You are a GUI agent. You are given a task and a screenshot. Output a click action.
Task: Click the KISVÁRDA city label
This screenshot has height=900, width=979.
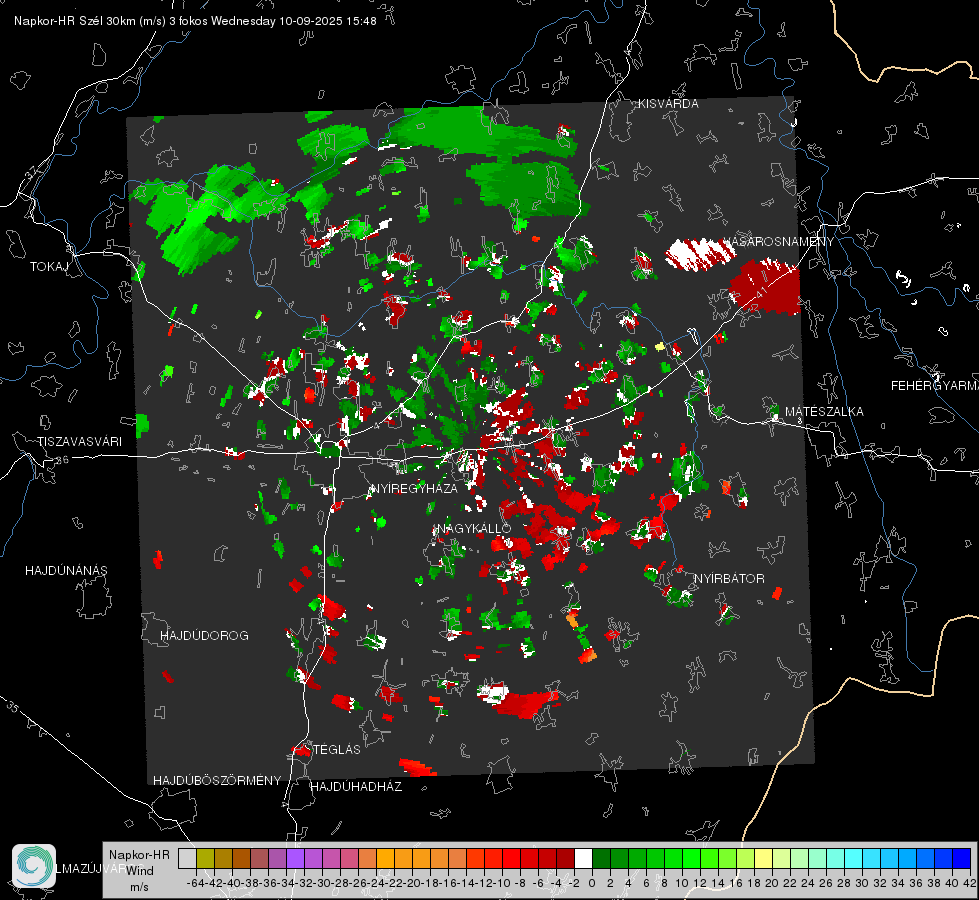click(x=668, y=104)
